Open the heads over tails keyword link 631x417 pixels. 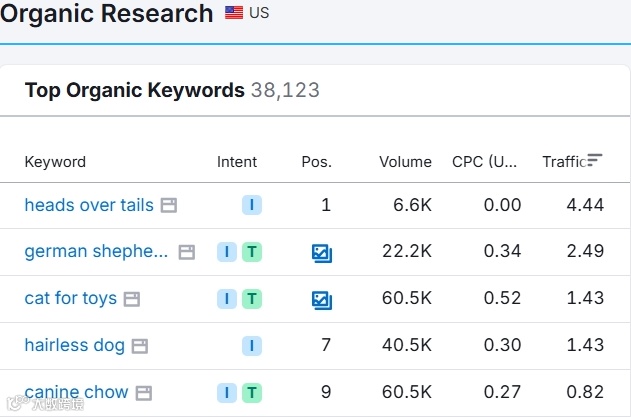click(89, 205)
